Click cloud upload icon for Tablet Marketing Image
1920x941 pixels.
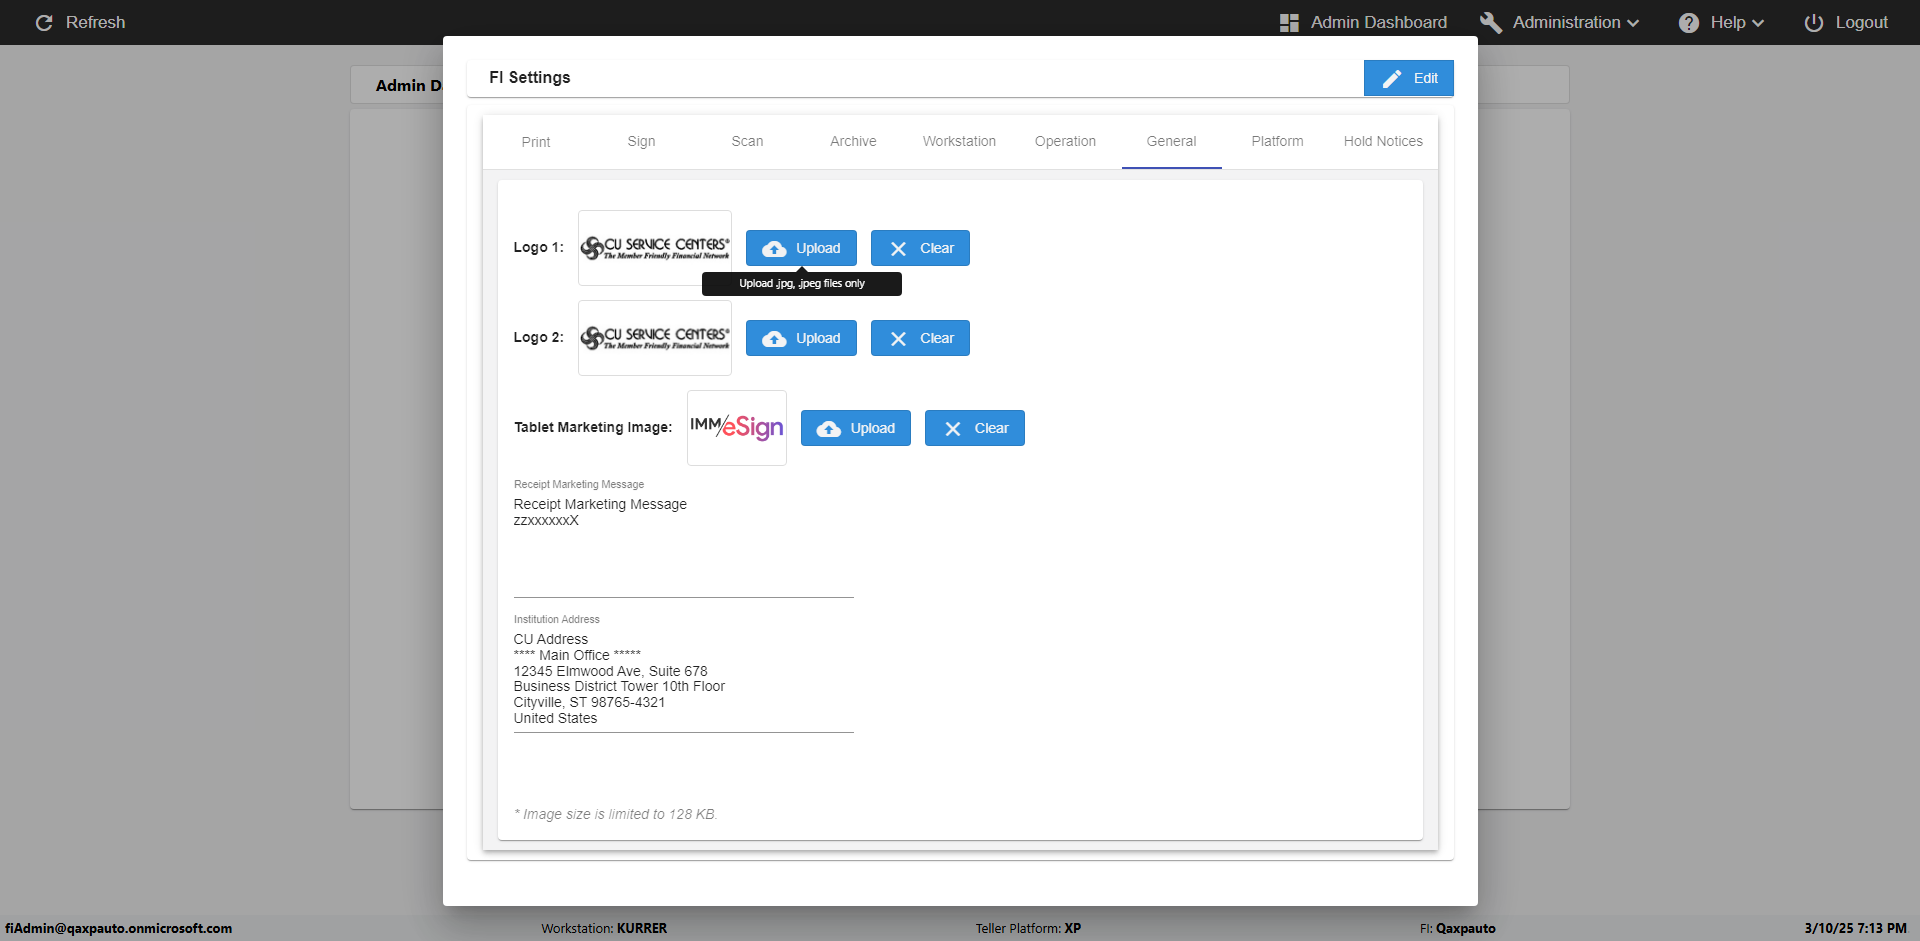[829, 428]
